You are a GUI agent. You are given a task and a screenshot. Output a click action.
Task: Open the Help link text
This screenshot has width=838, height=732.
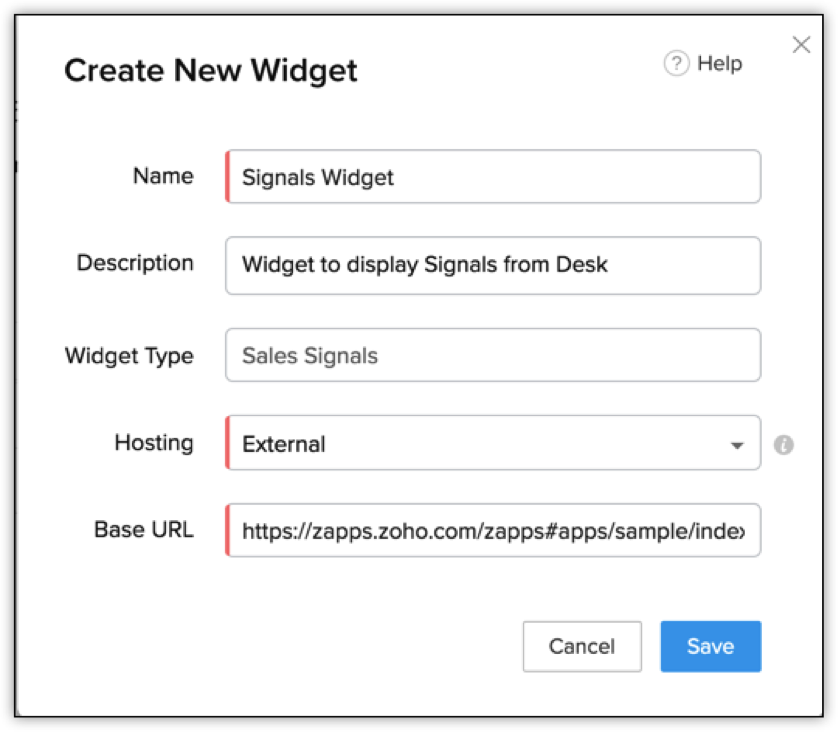pyautogui.click(x=719, y=64)
